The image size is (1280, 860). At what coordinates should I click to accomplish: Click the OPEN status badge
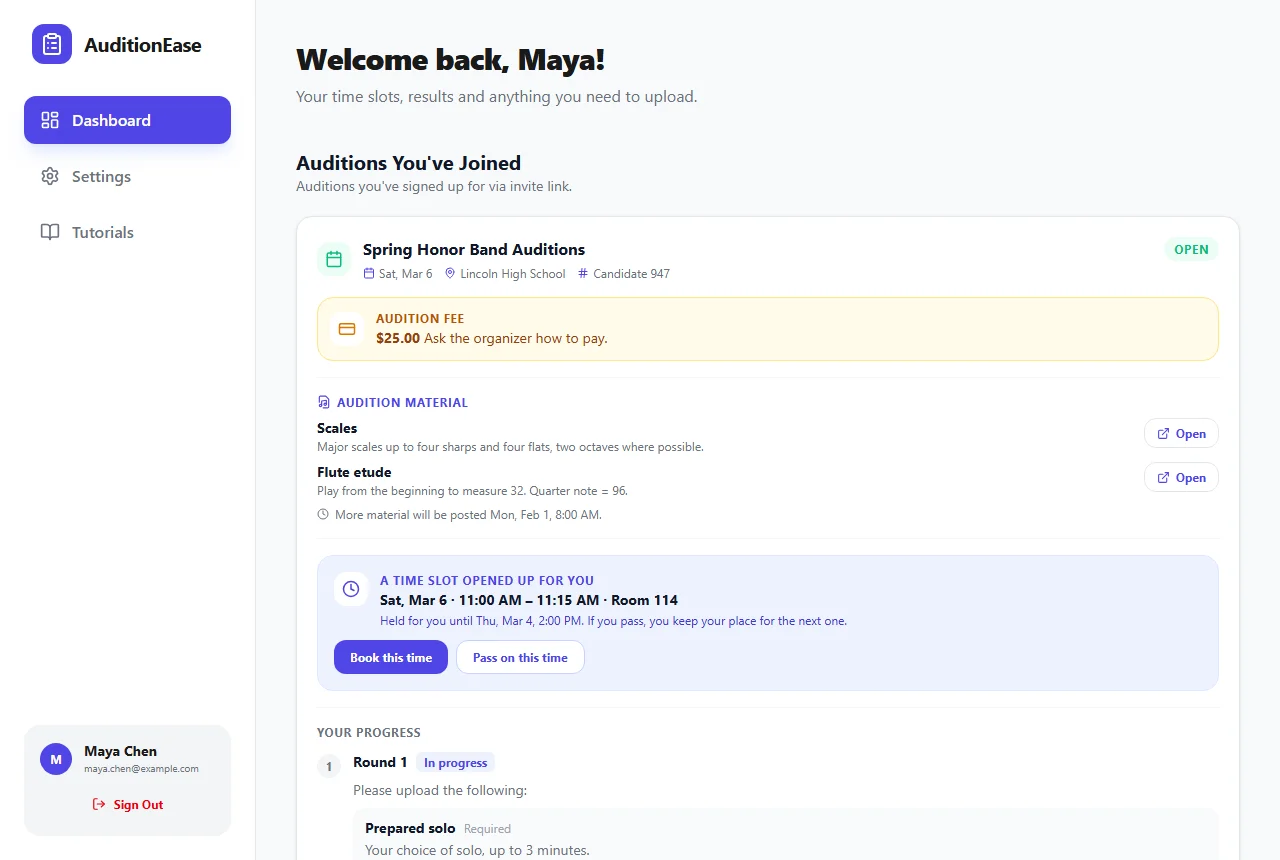(1191, 249)
